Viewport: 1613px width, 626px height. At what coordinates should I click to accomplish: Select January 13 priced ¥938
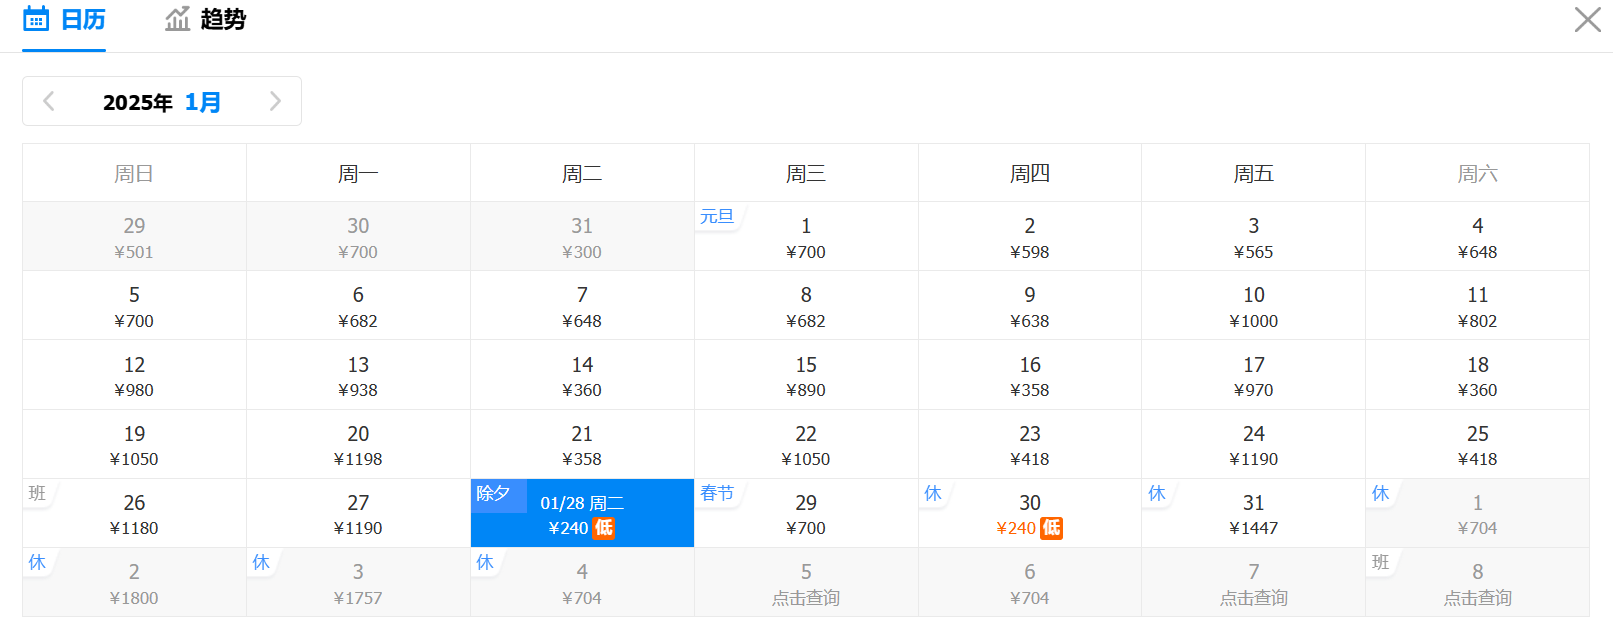coord(358,375)
